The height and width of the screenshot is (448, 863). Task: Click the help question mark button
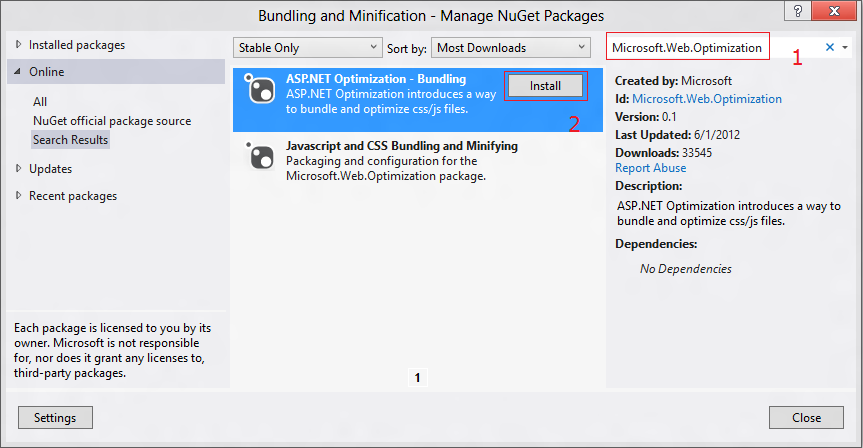[798, 10]
